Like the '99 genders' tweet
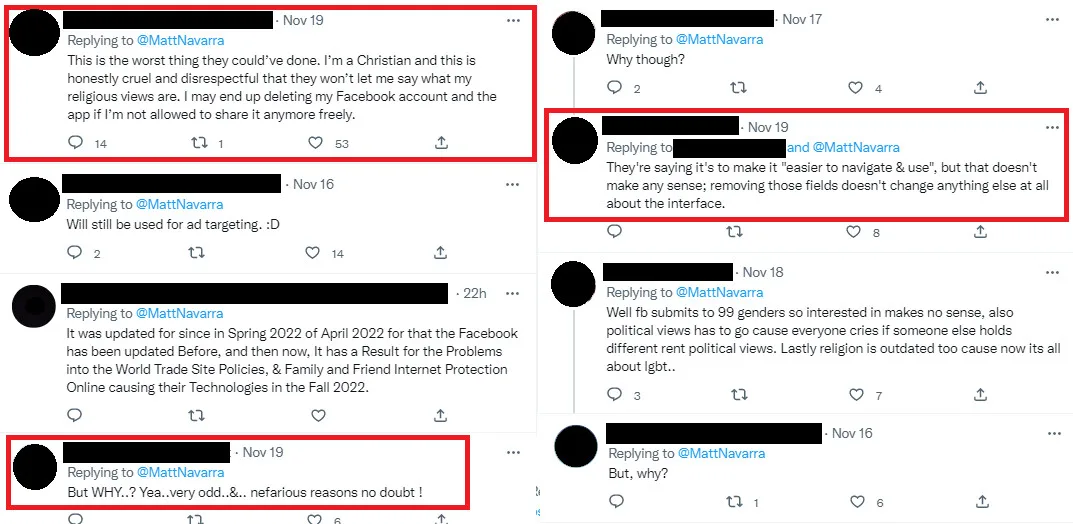The width and height of the screenshot is (1073, 524). tap(852, 395)
